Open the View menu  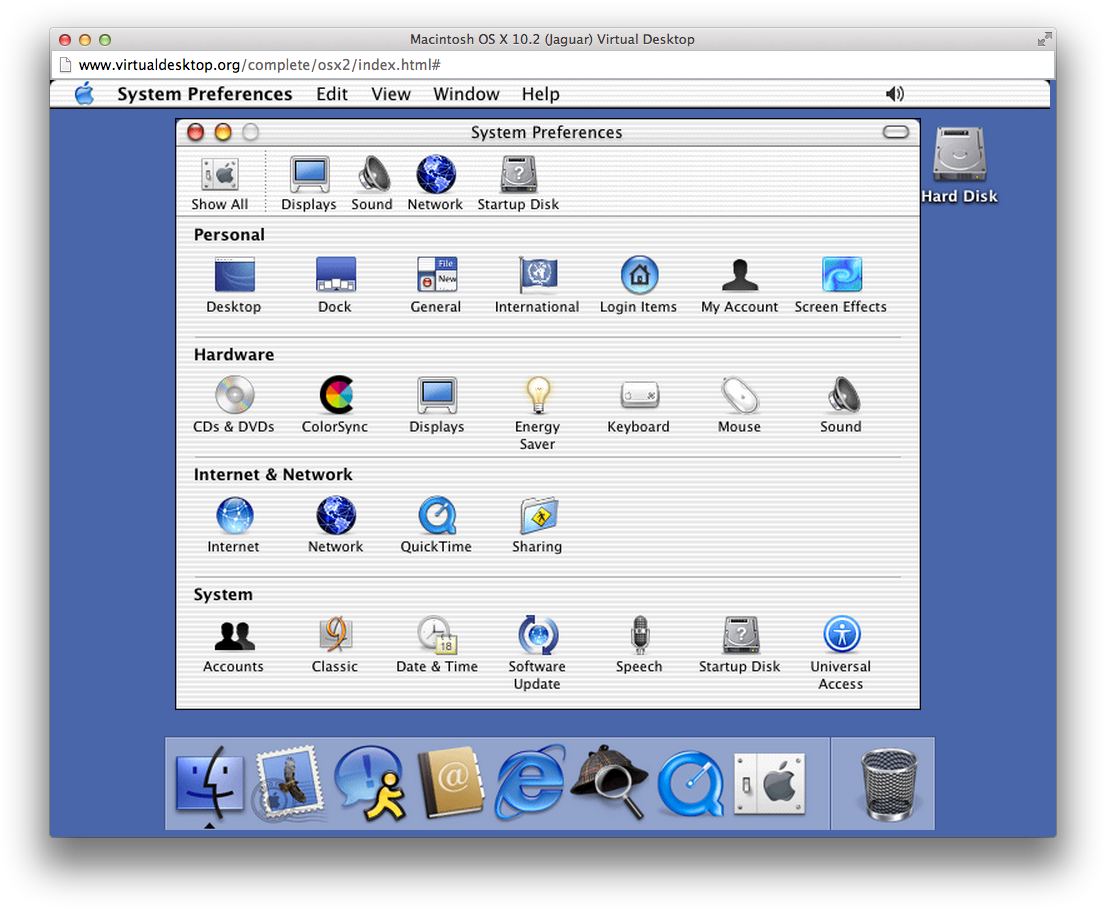point(390,94)
